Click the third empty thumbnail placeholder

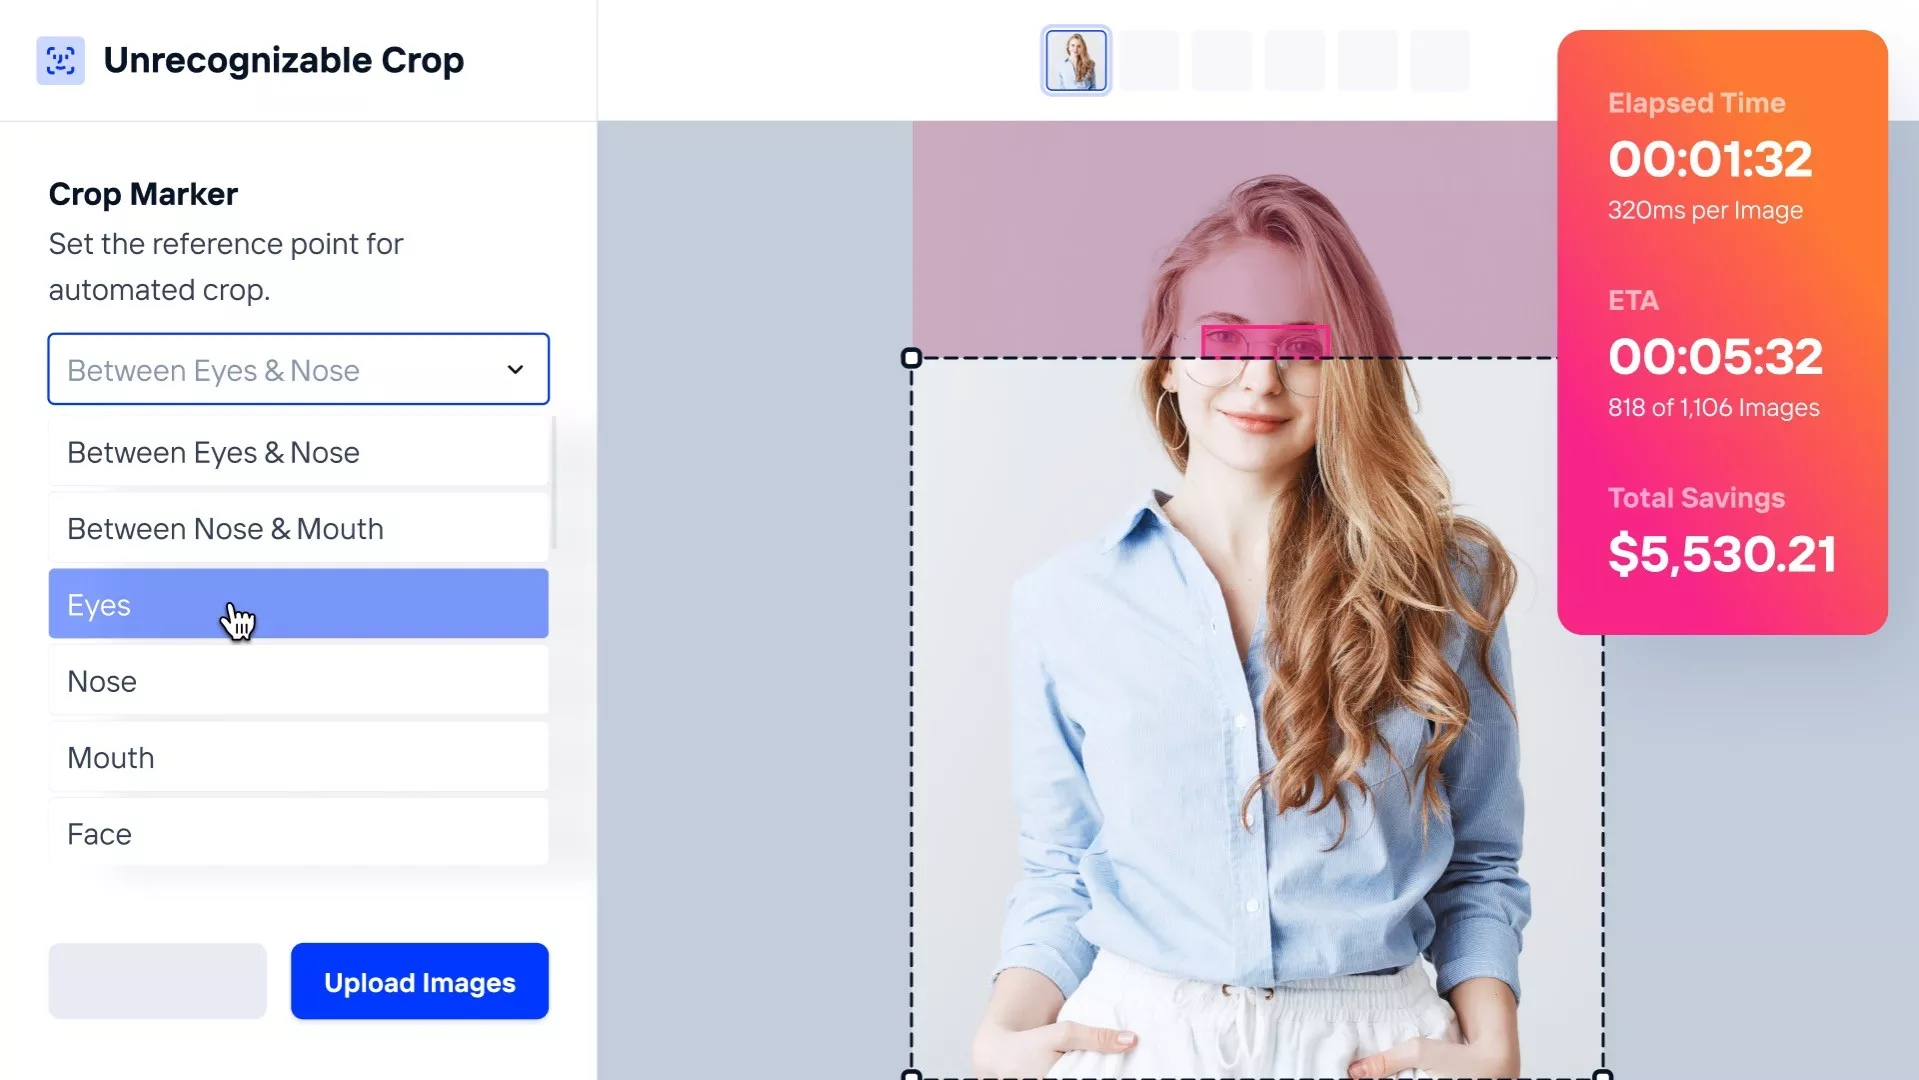click(1294, 61)
